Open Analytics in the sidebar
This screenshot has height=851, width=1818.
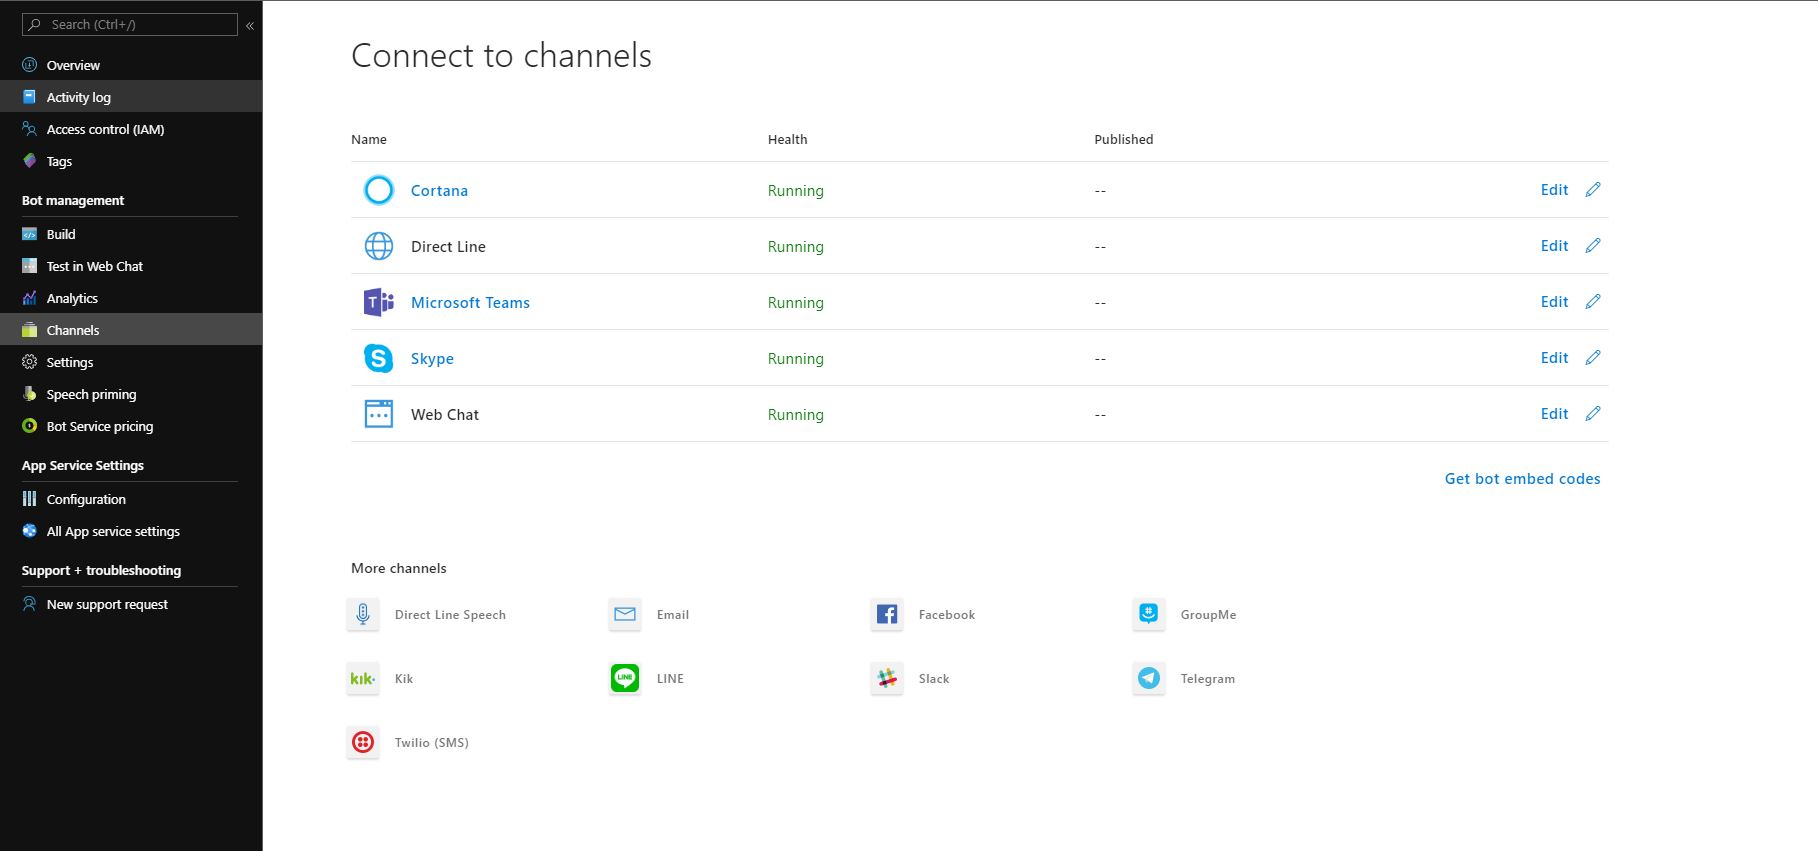(131, 298)
